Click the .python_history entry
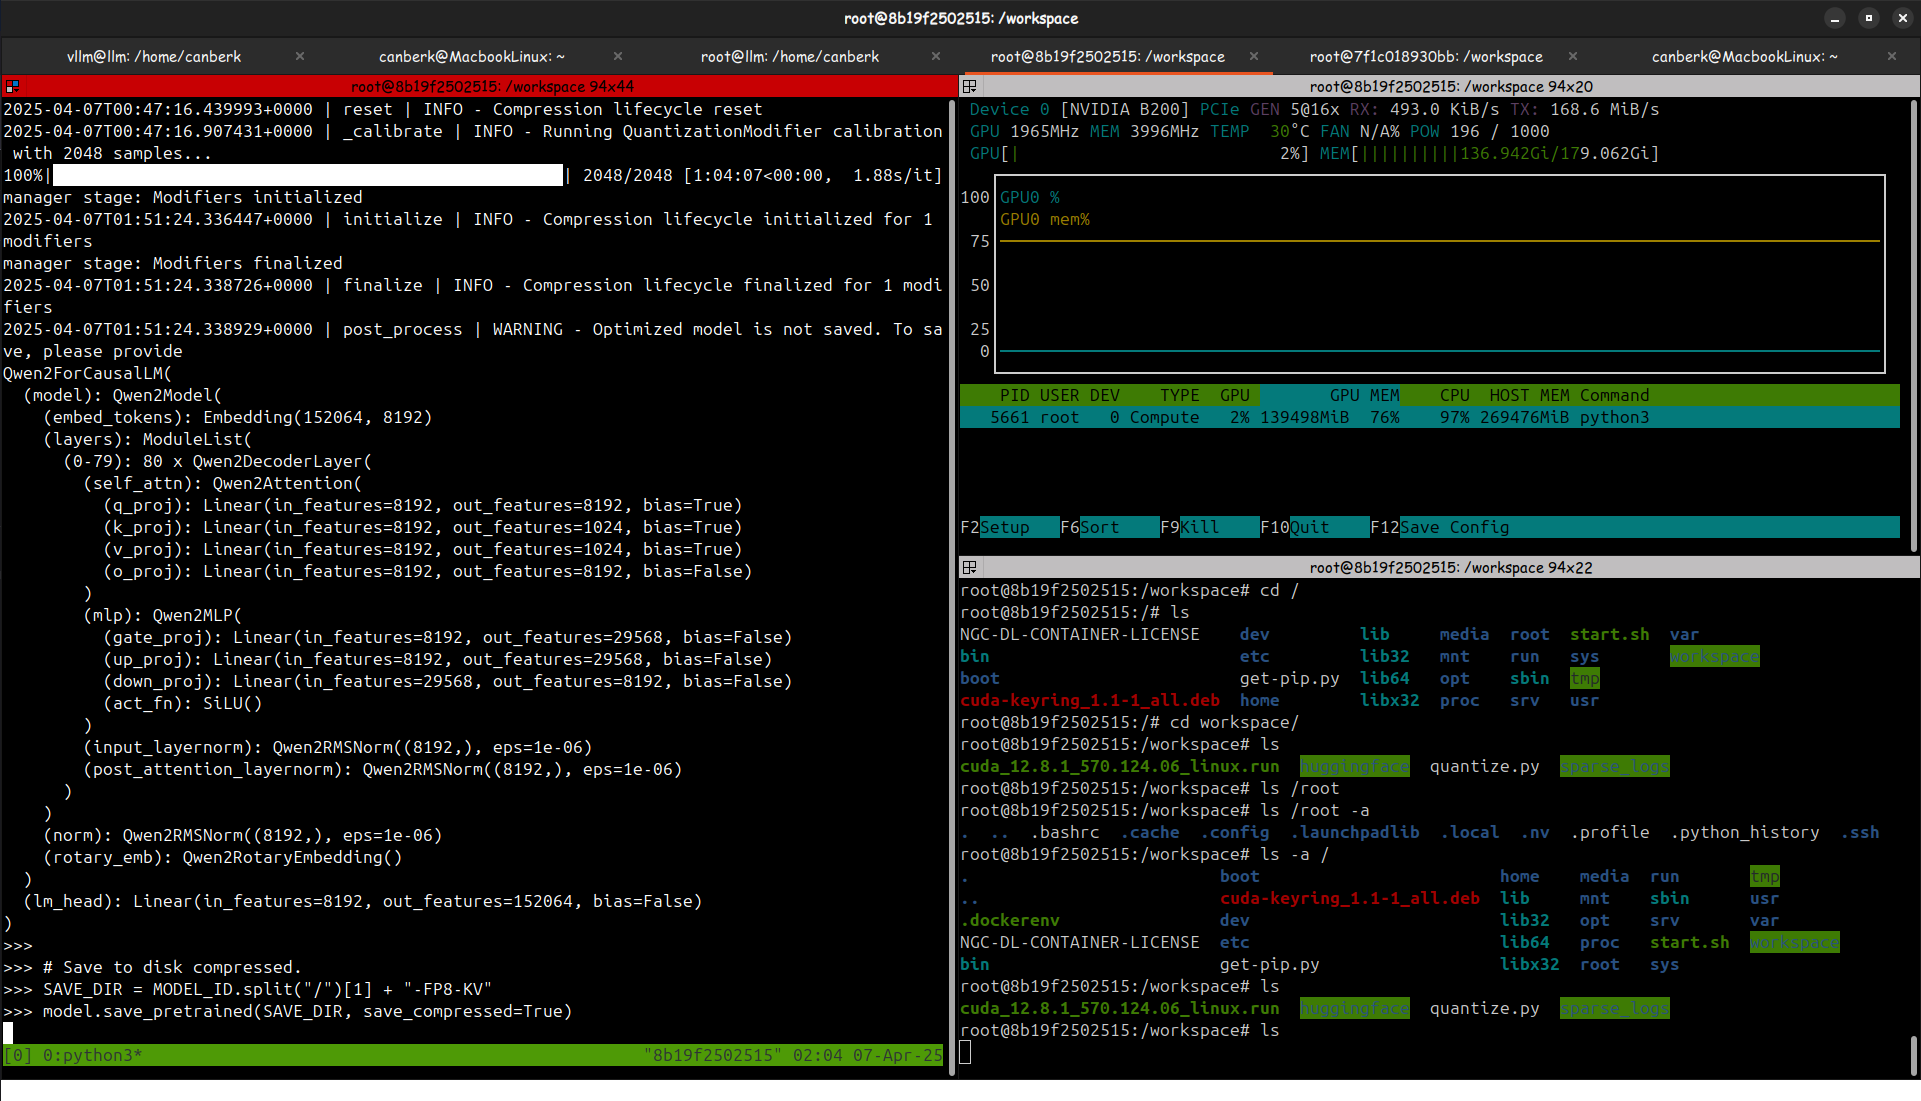 pos(1744,833)
